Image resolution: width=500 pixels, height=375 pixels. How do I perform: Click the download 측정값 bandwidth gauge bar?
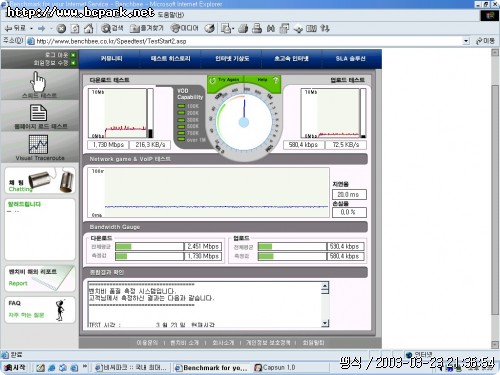[149, 256]
